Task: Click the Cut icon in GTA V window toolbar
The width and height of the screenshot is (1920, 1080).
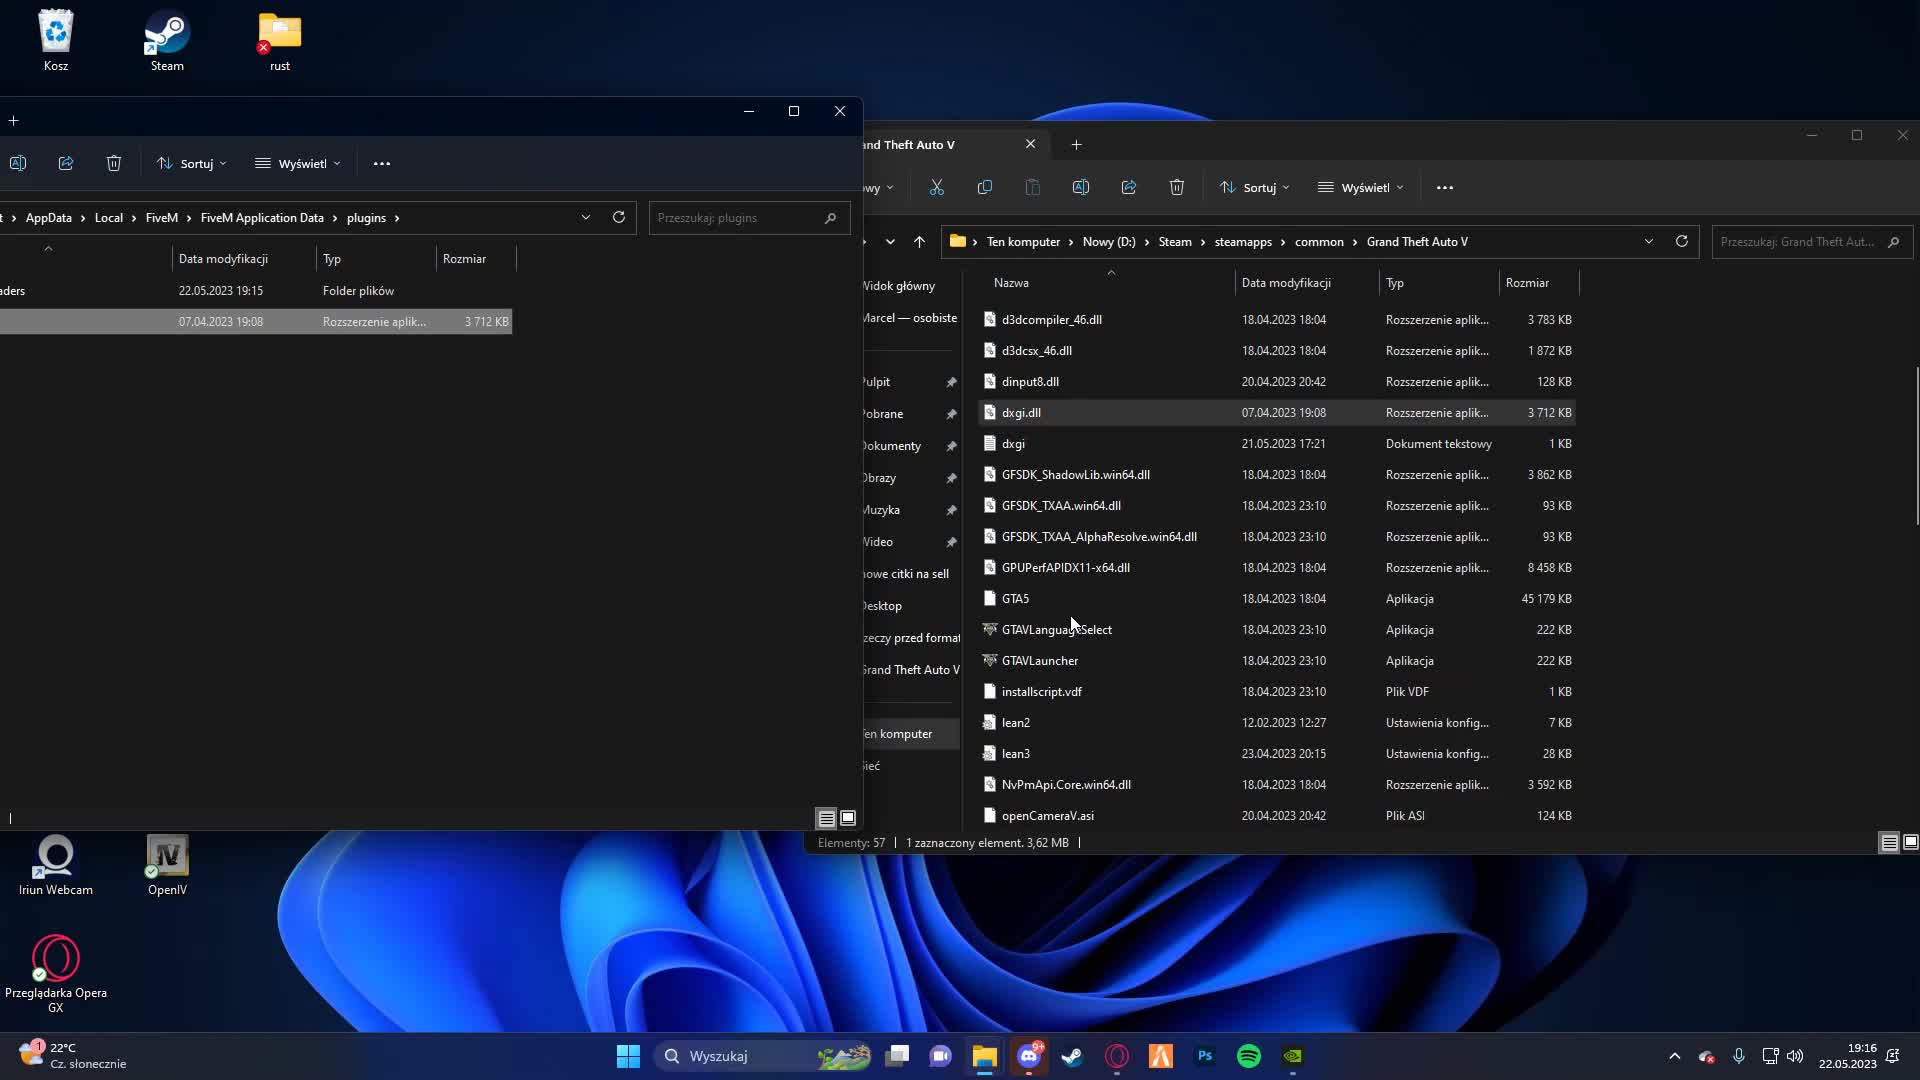Action: tap(936, 187)
